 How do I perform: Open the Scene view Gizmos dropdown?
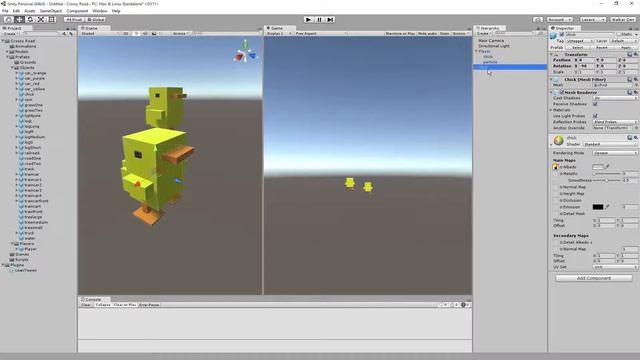180,33
